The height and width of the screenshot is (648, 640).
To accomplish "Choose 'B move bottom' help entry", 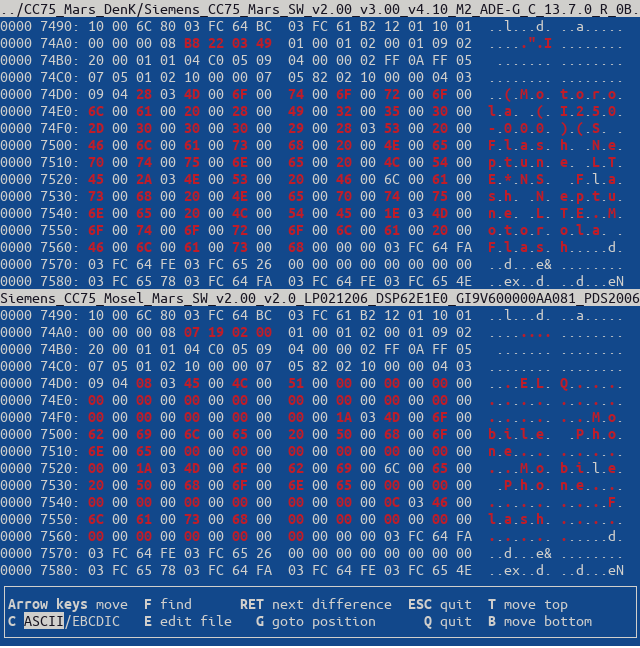I will coord(540,621).
